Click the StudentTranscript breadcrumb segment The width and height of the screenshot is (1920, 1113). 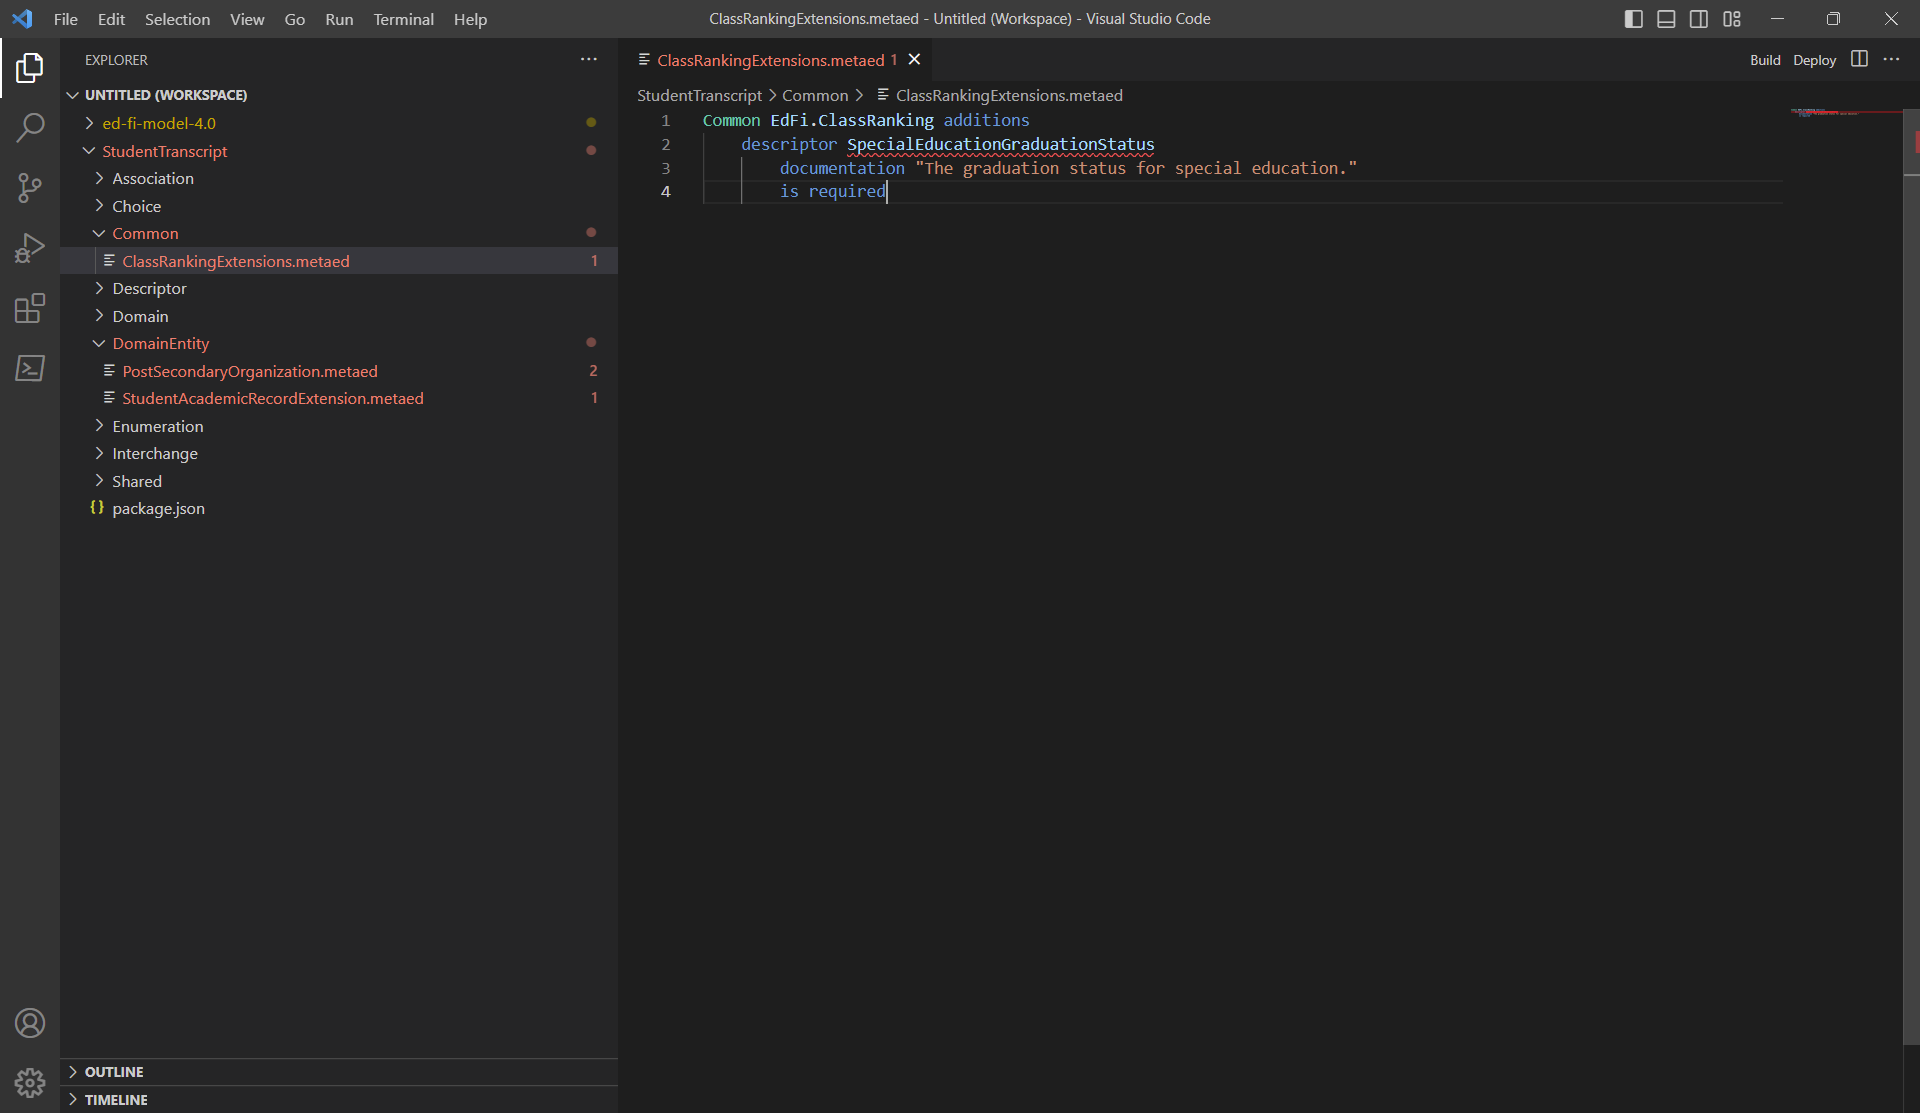pyautogui.click(x=699, y=95)
